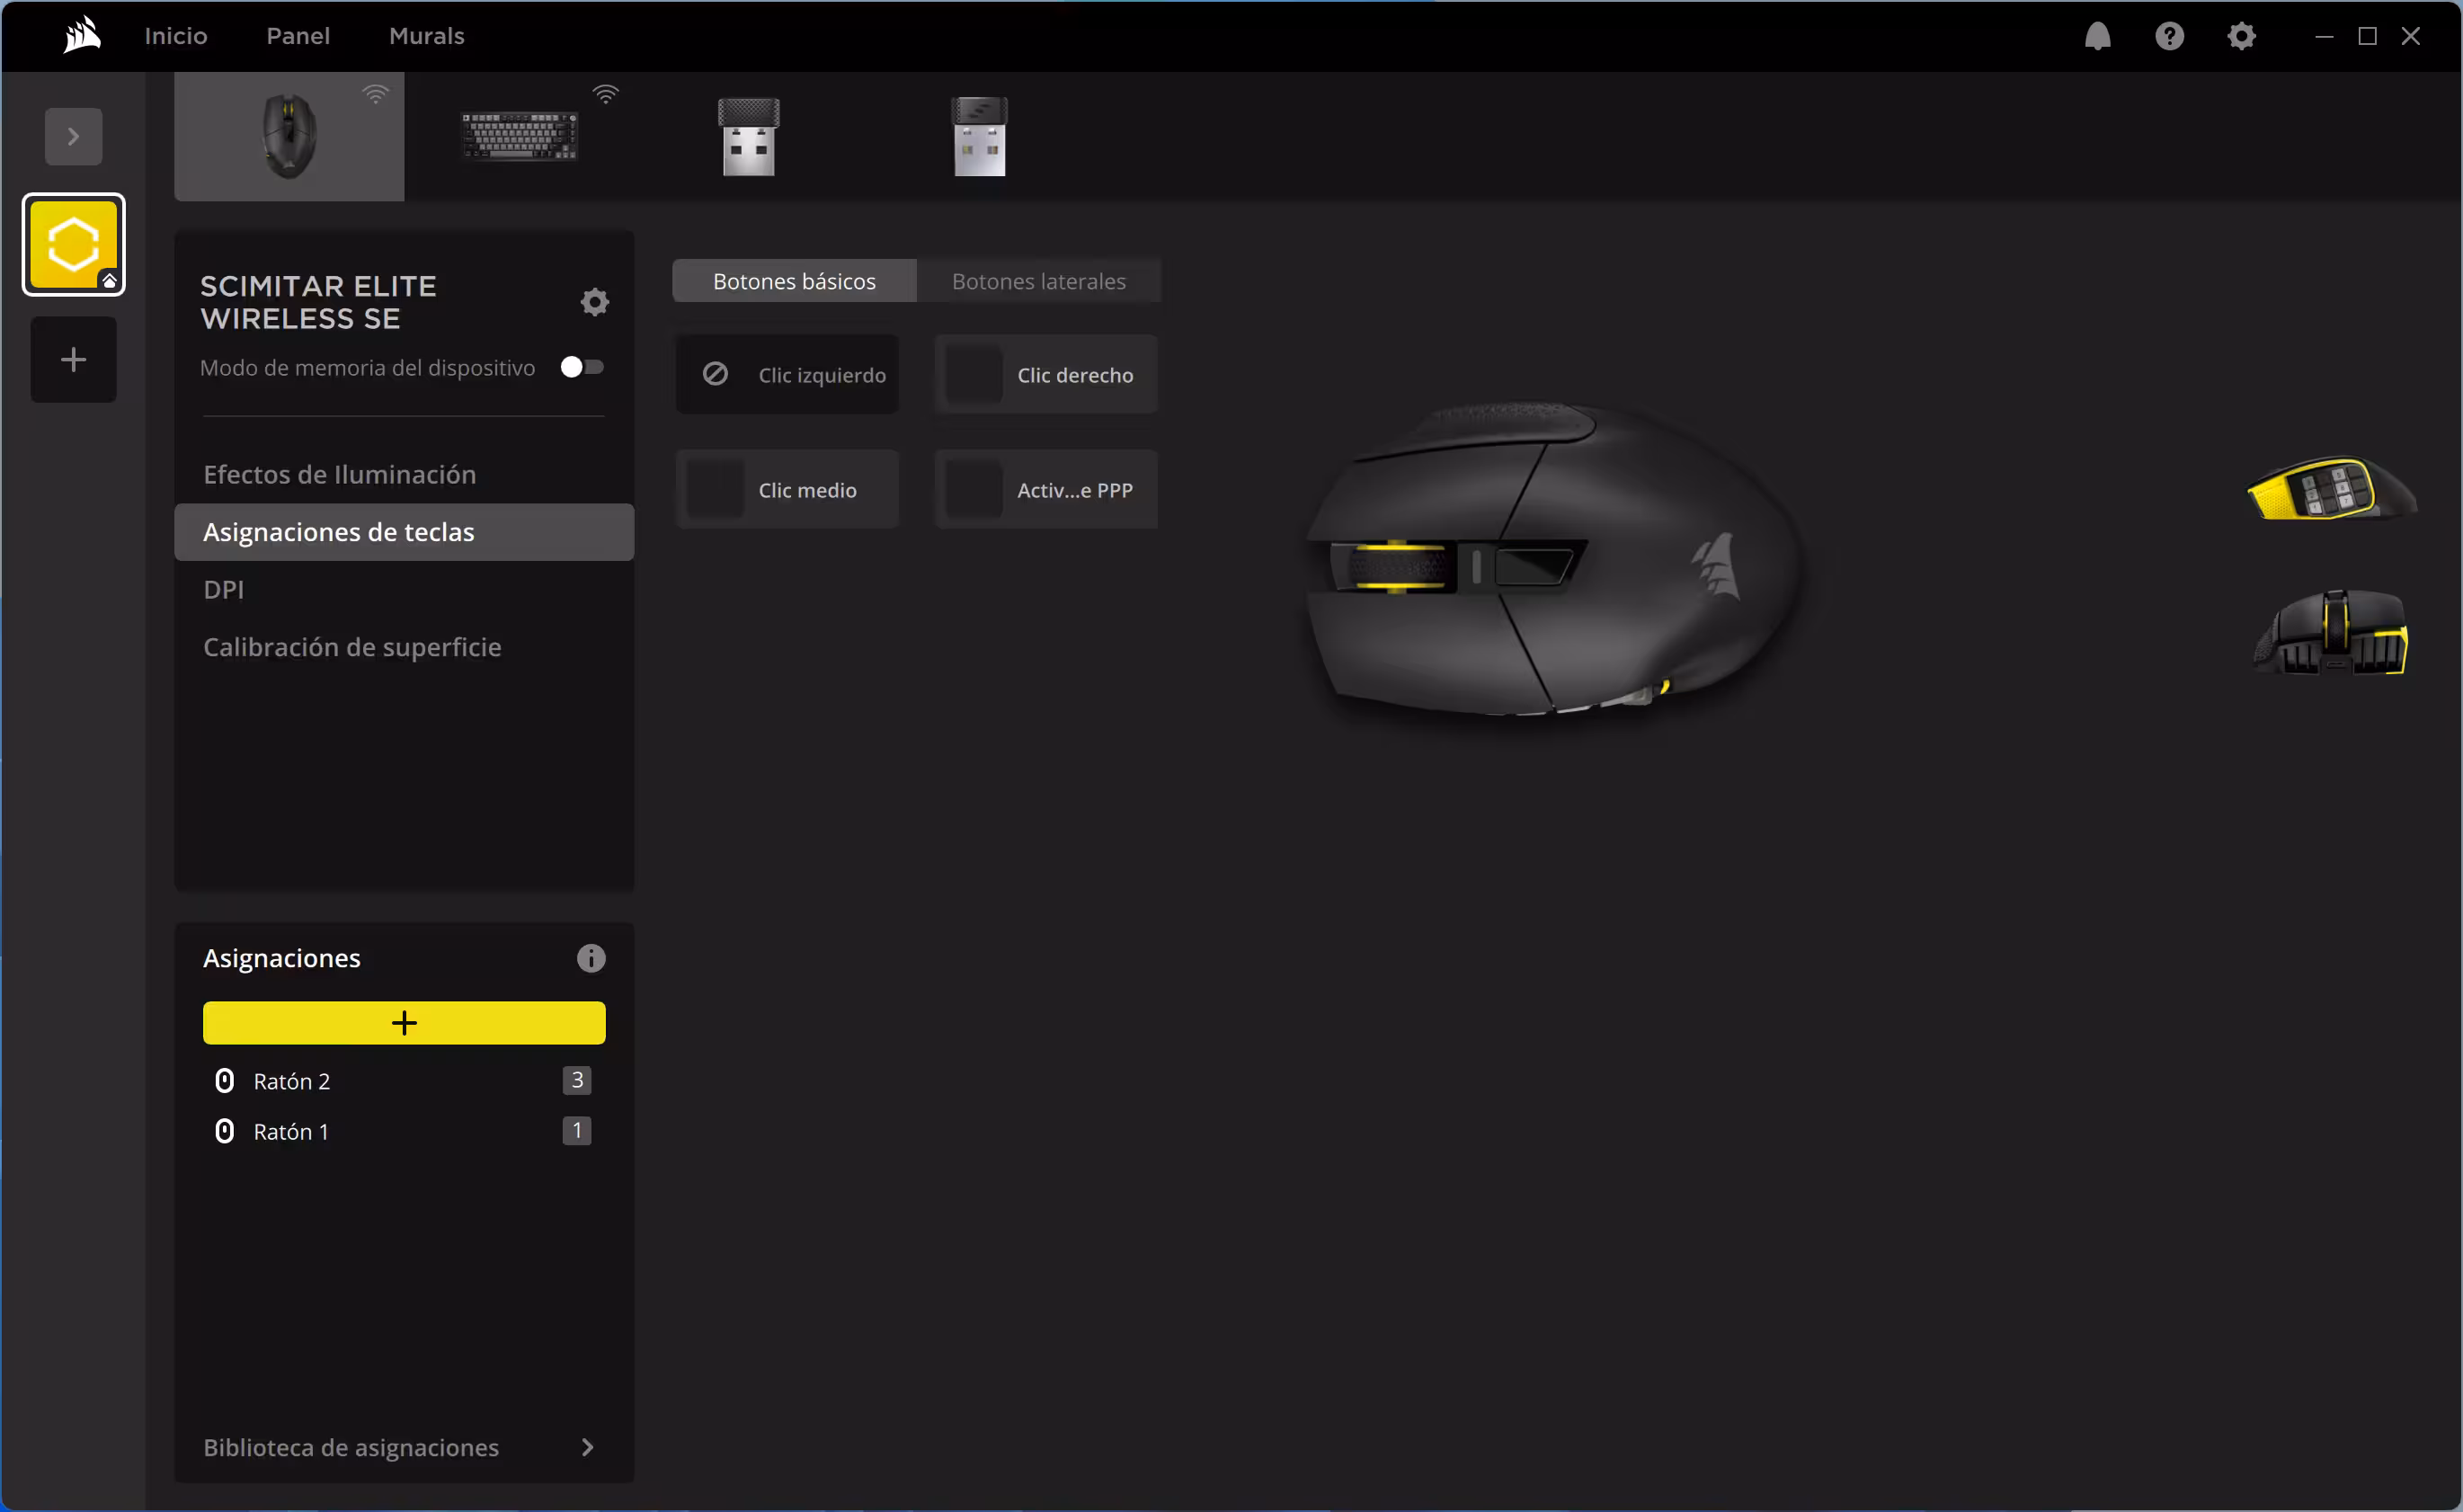Click the mouse icon beside Ratón 2

click(225, 1081)
